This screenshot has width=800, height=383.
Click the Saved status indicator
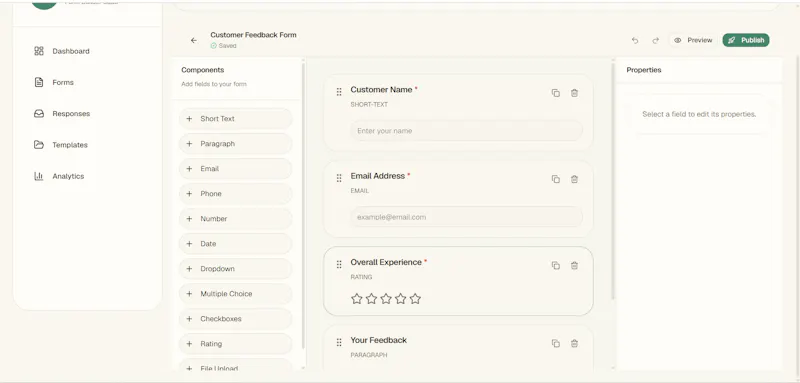[223, 45]
